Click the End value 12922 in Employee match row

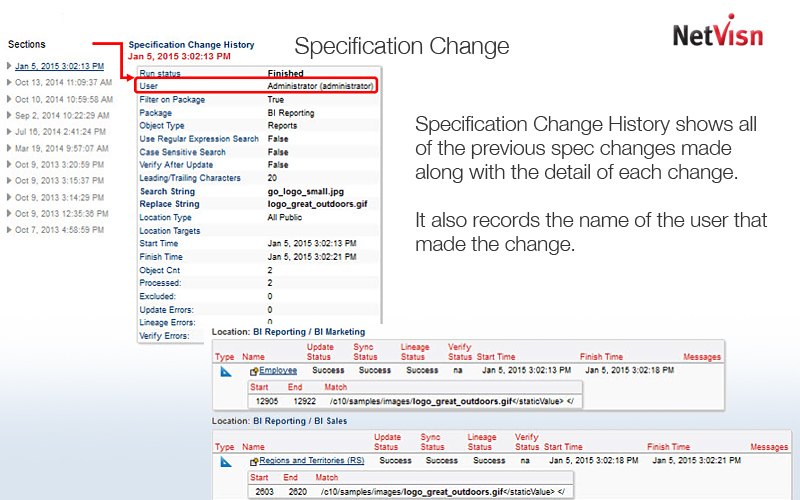click(305, 401)
